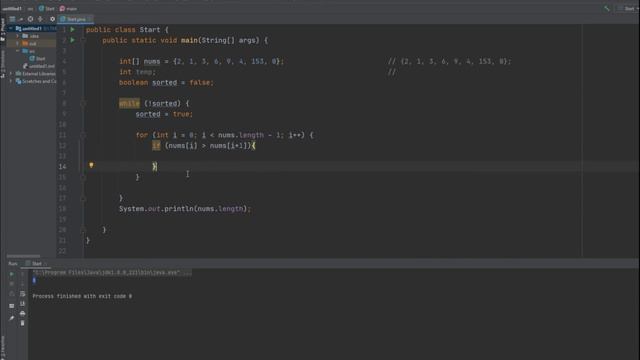The height and width of the screenshot is (360, 640).
Task: Click the expand/collapse all icon in Project toolbar
Action: click(40, 19)
